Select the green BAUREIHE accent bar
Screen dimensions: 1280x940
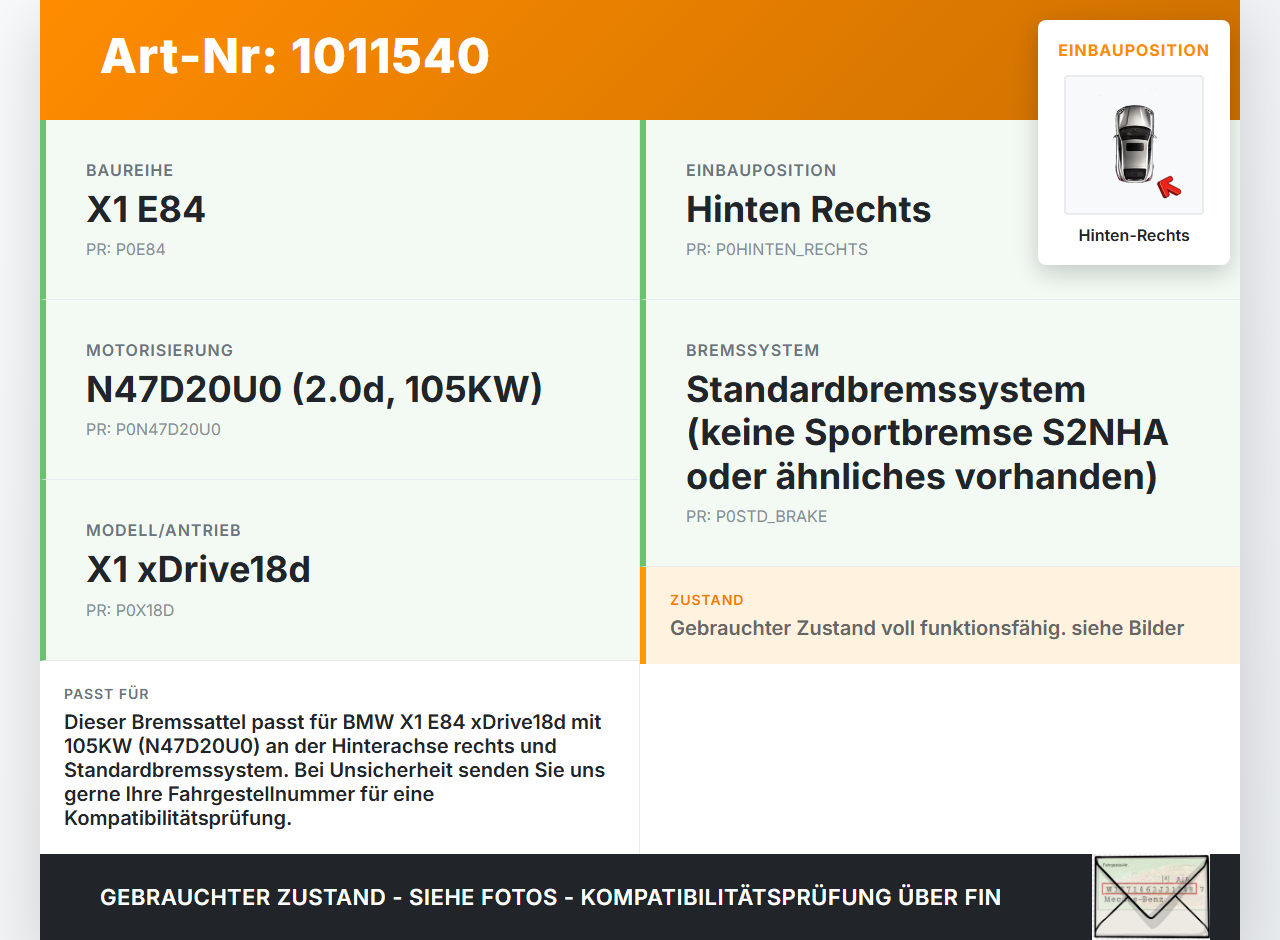(42, 210)
